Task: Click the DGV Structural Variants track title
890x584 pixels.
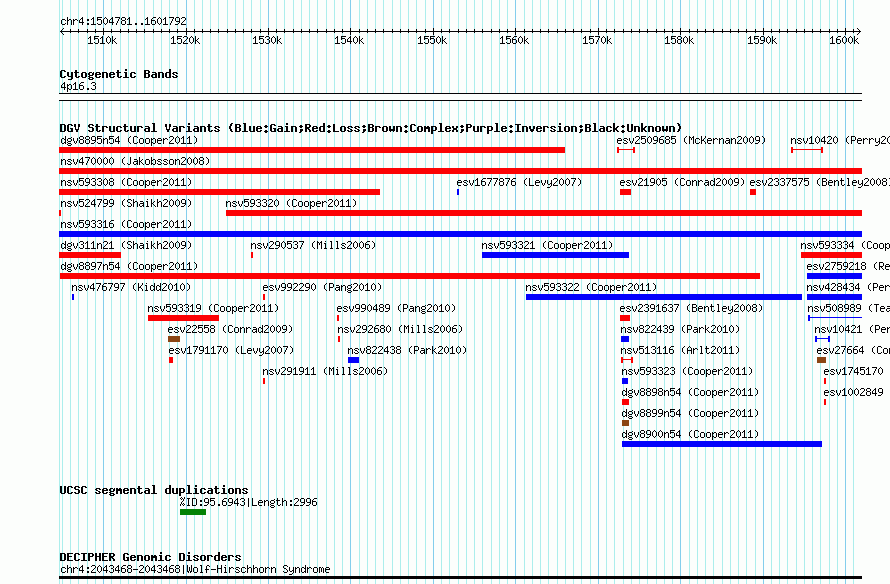Action: tap(371, 128)
